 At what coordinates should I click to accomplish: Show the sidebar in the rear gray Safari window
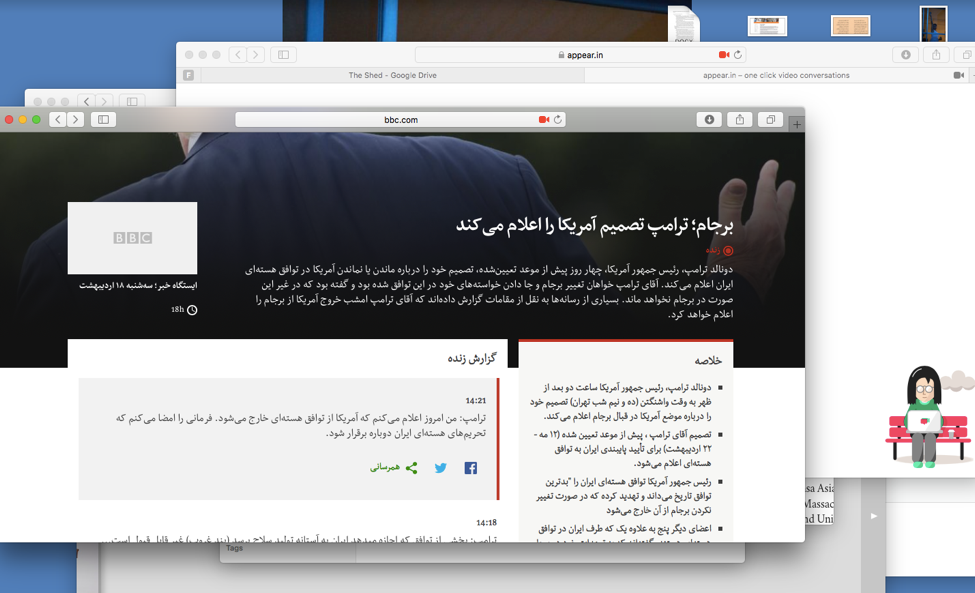132,101
